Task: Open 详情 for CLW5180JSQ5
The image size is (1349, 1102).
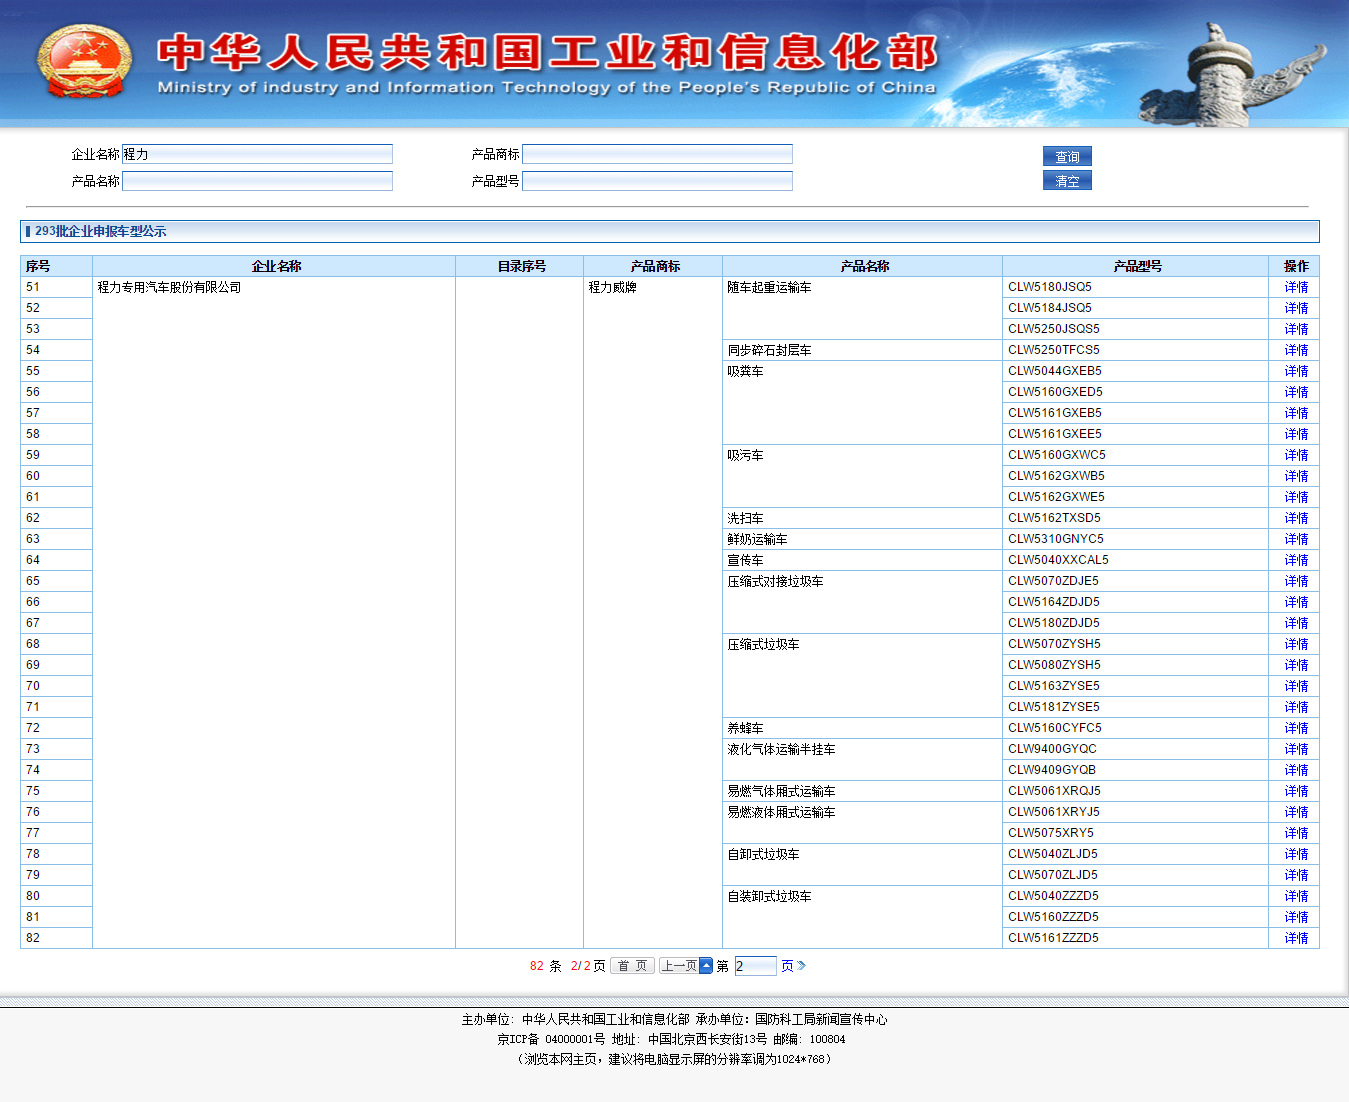Action: pos(1296,287)
